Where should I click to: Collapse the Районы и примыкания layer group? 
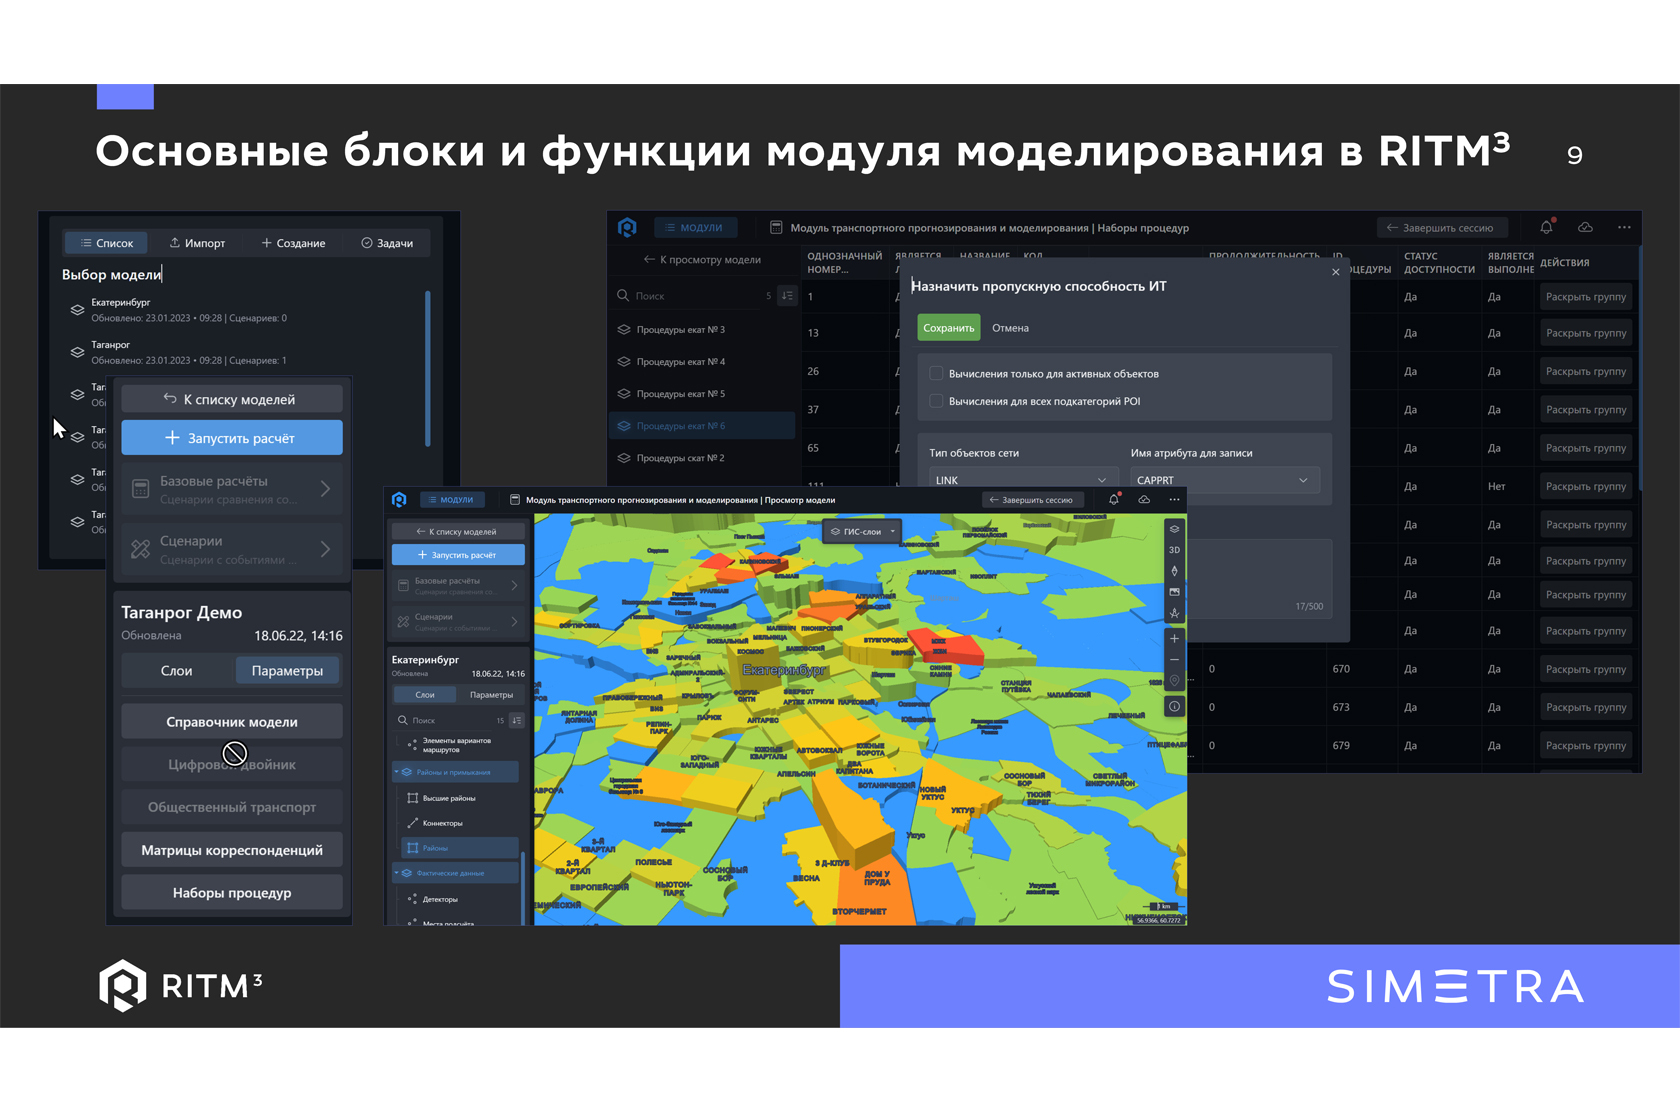396,772
